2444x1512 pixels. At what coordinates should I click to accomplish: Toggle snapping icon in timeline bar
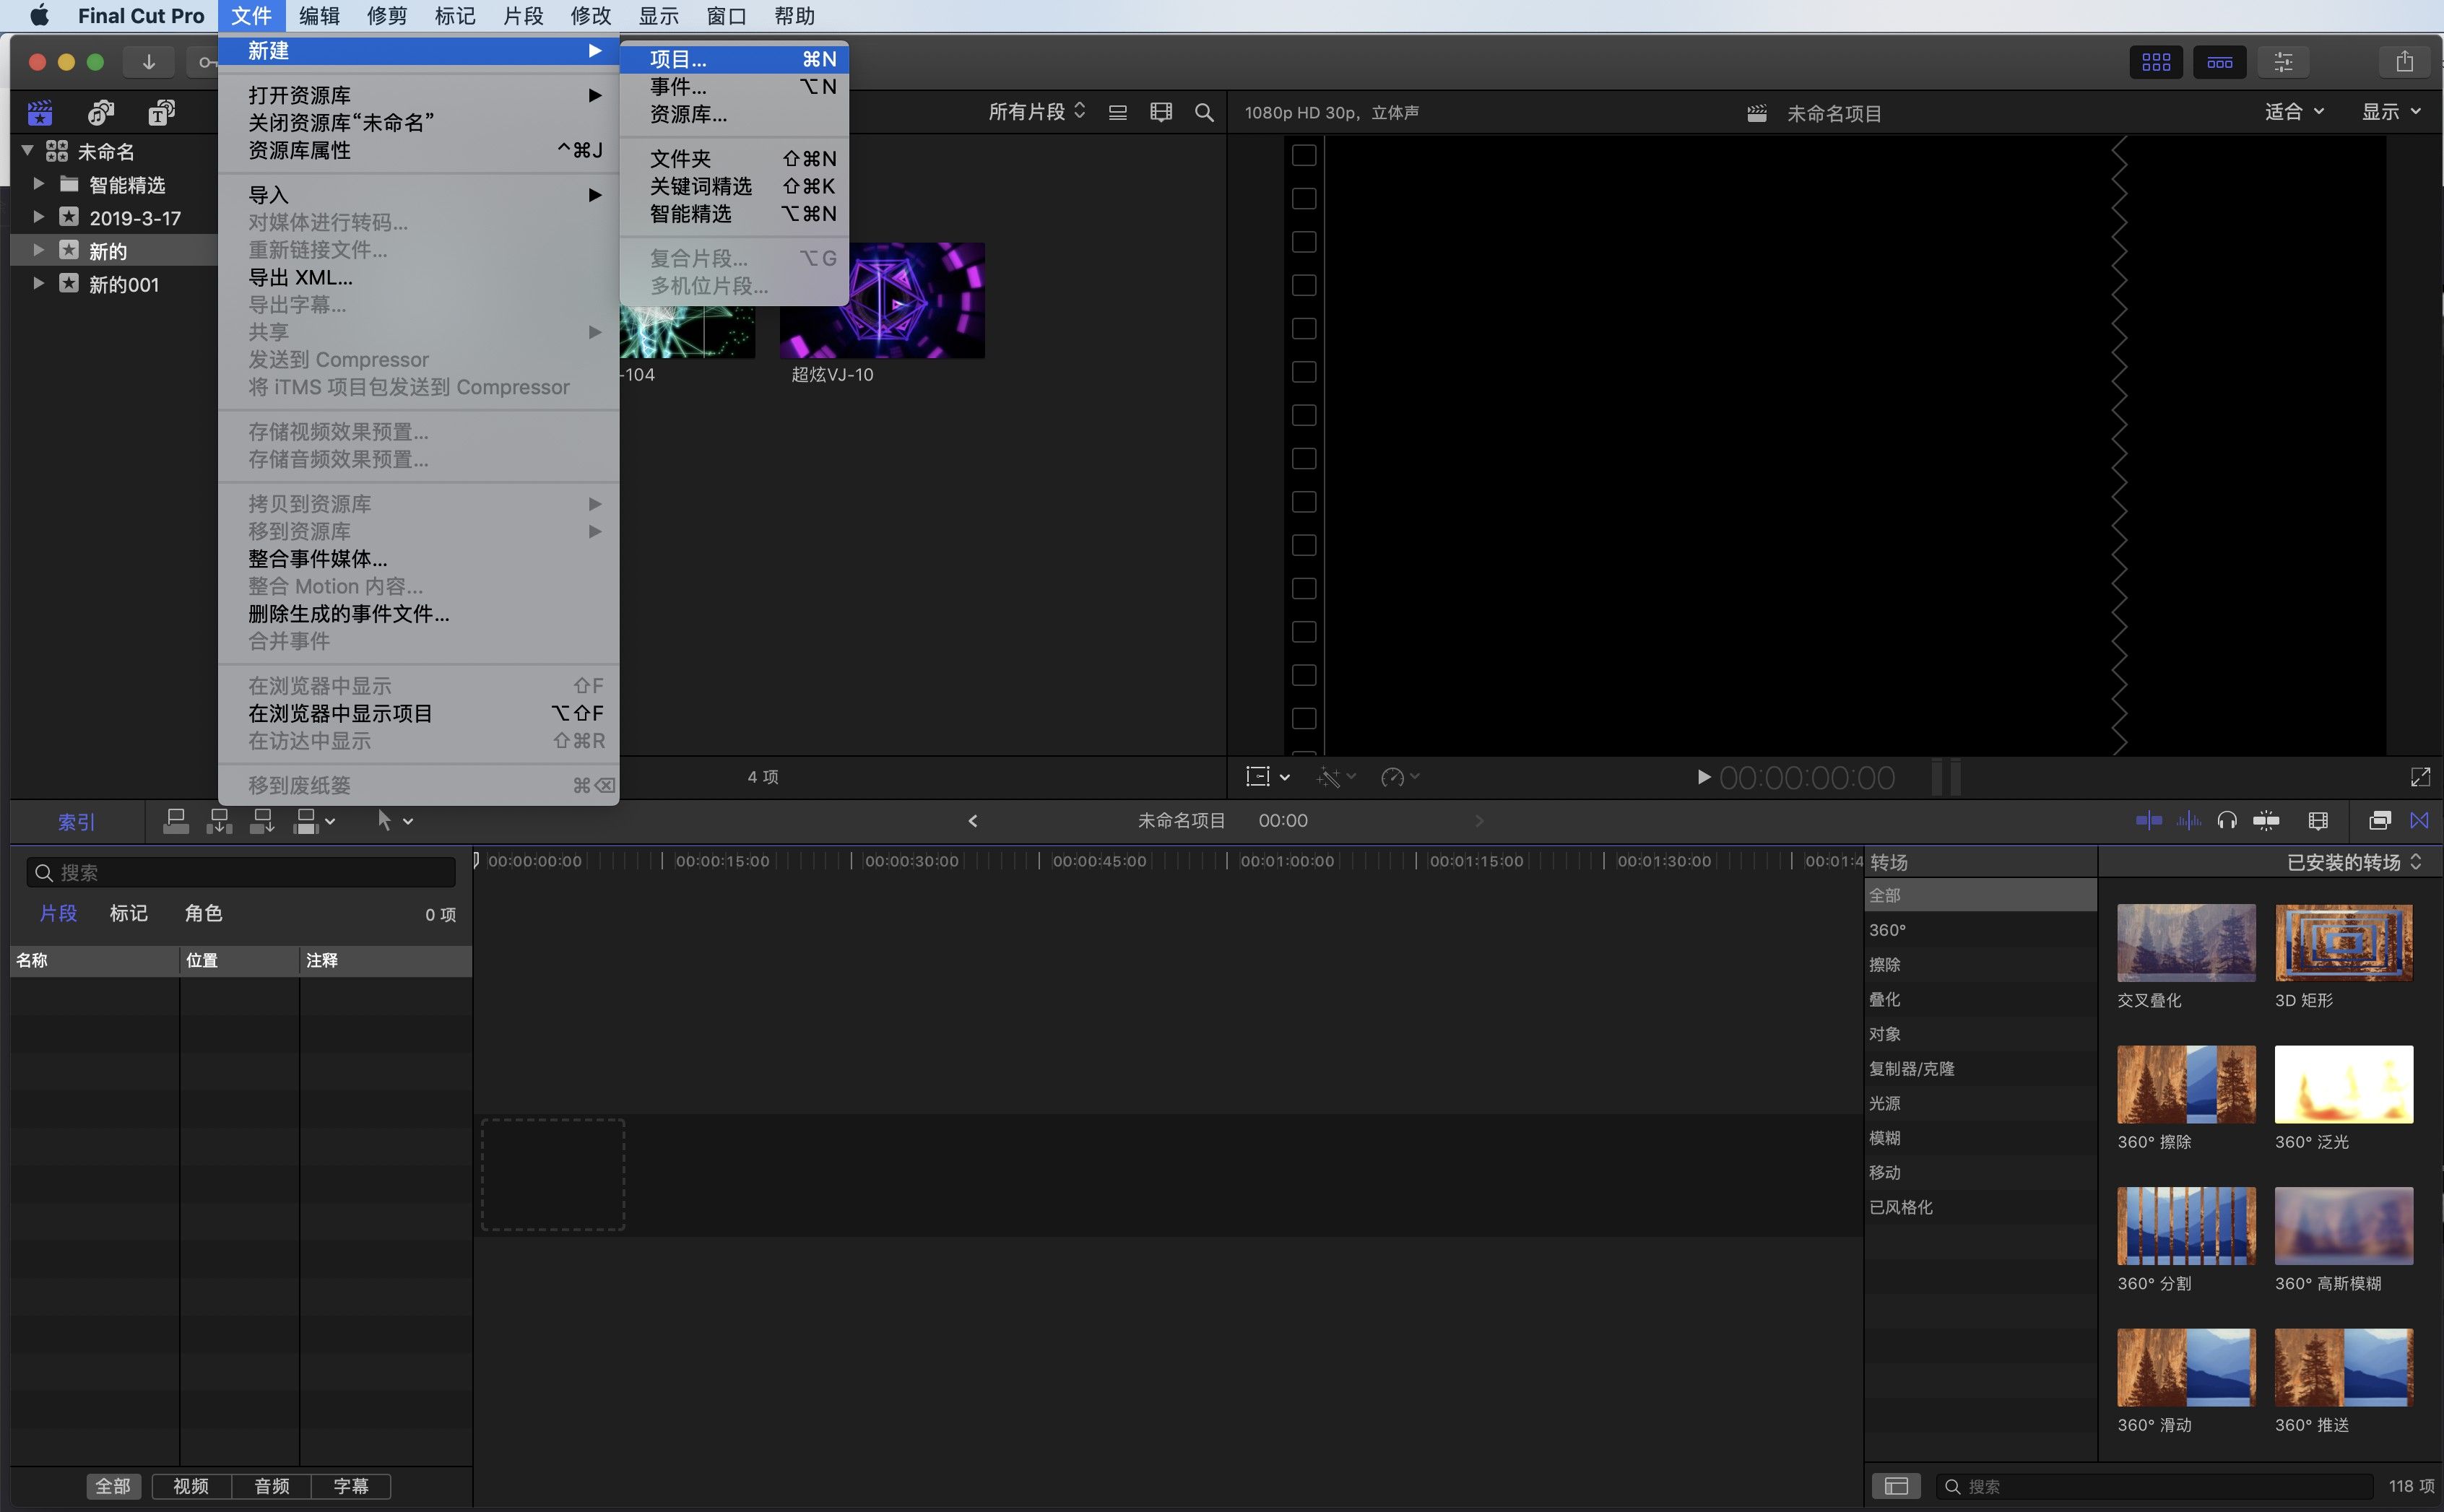pyautogui.click(x=2266, y=820)
